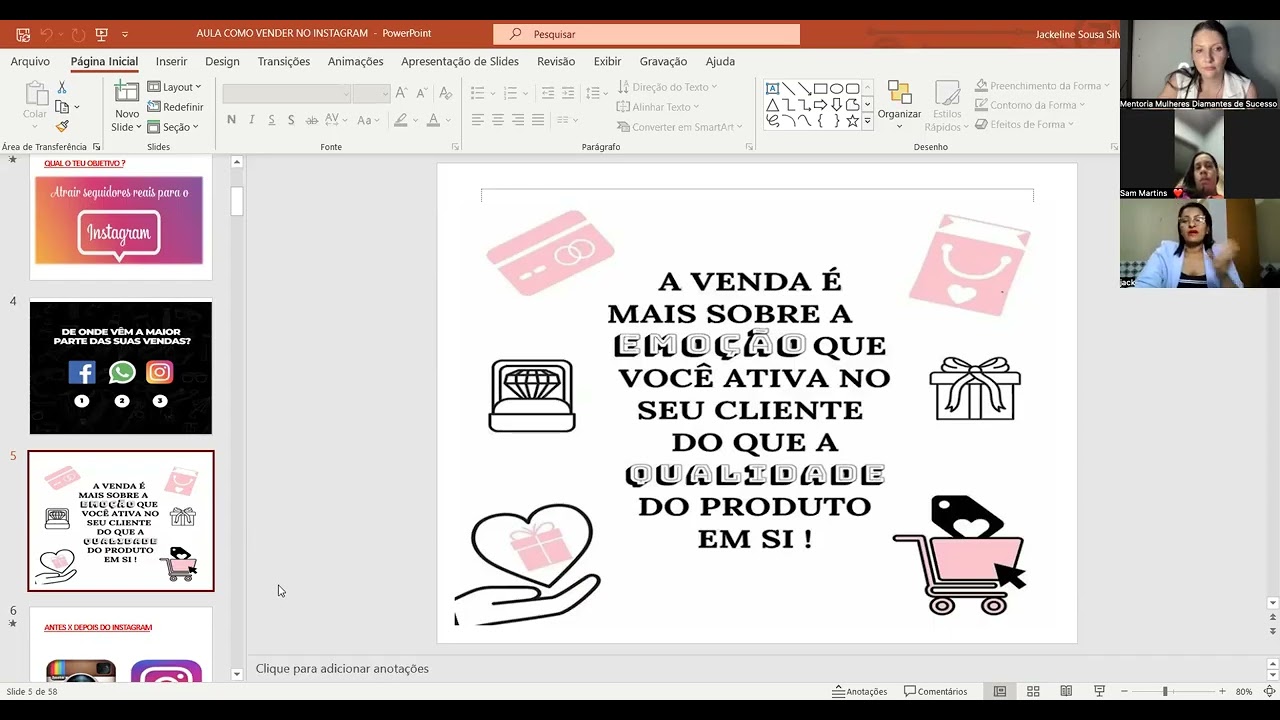Screen dimensions: 1280x720
Task: Switch to Transições tab
Action: pos(284,61)
